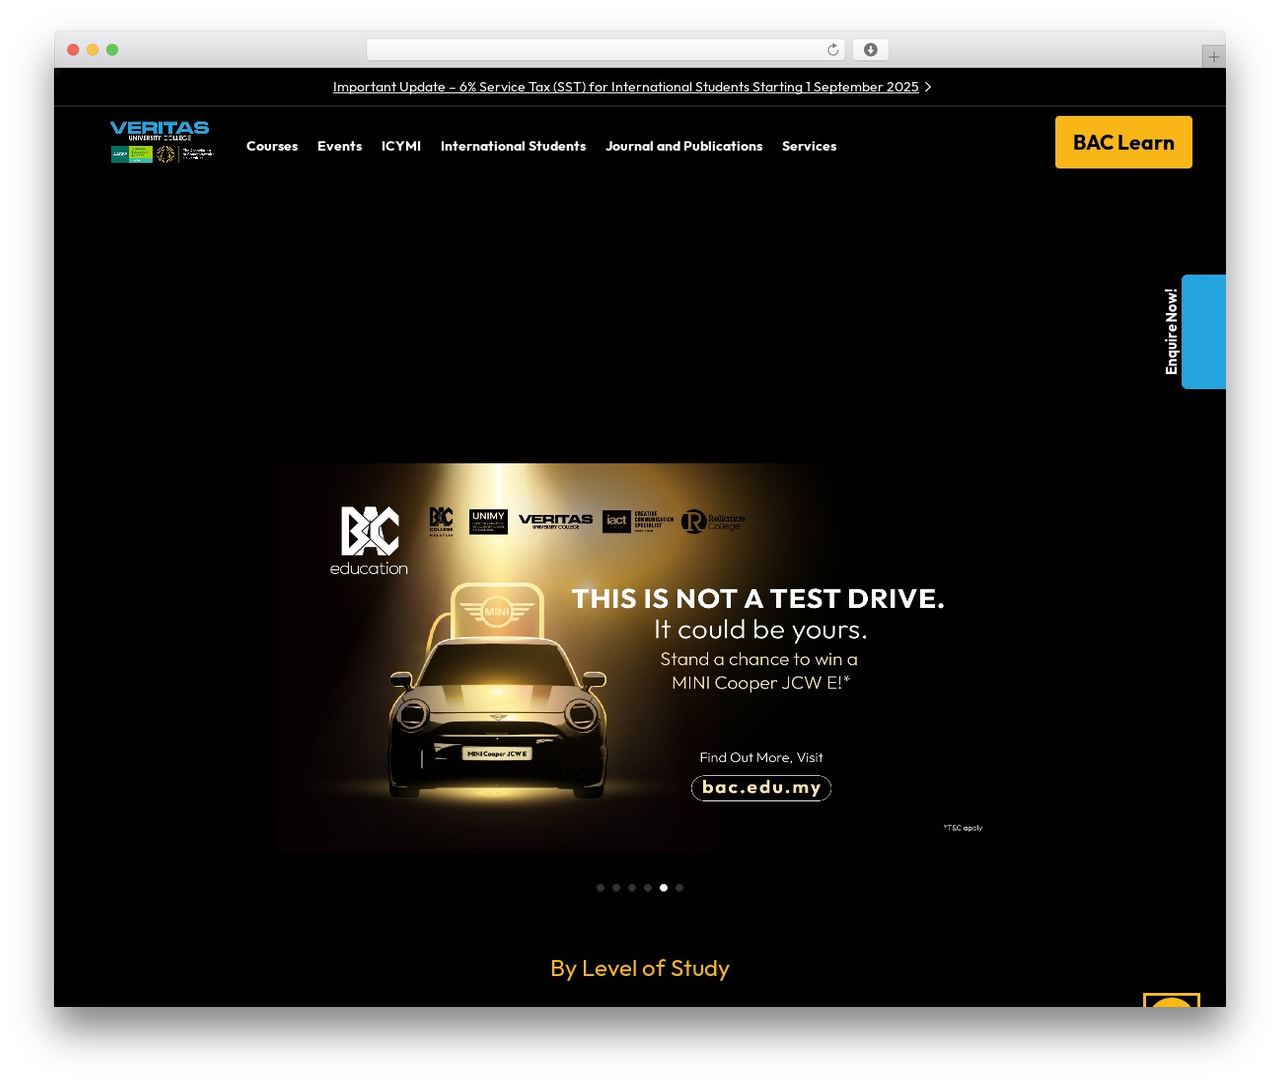
Task: Go to the last carousel slide dot
Action: [680, 888]
